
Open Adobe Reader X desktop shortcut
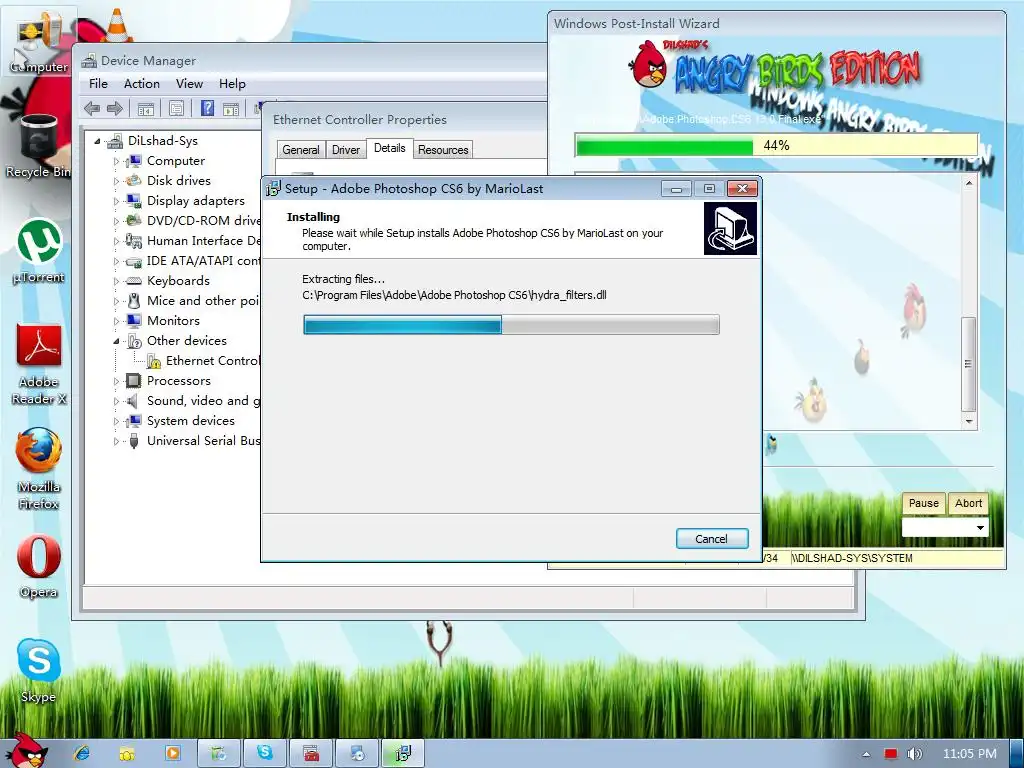tap(39, 364)
